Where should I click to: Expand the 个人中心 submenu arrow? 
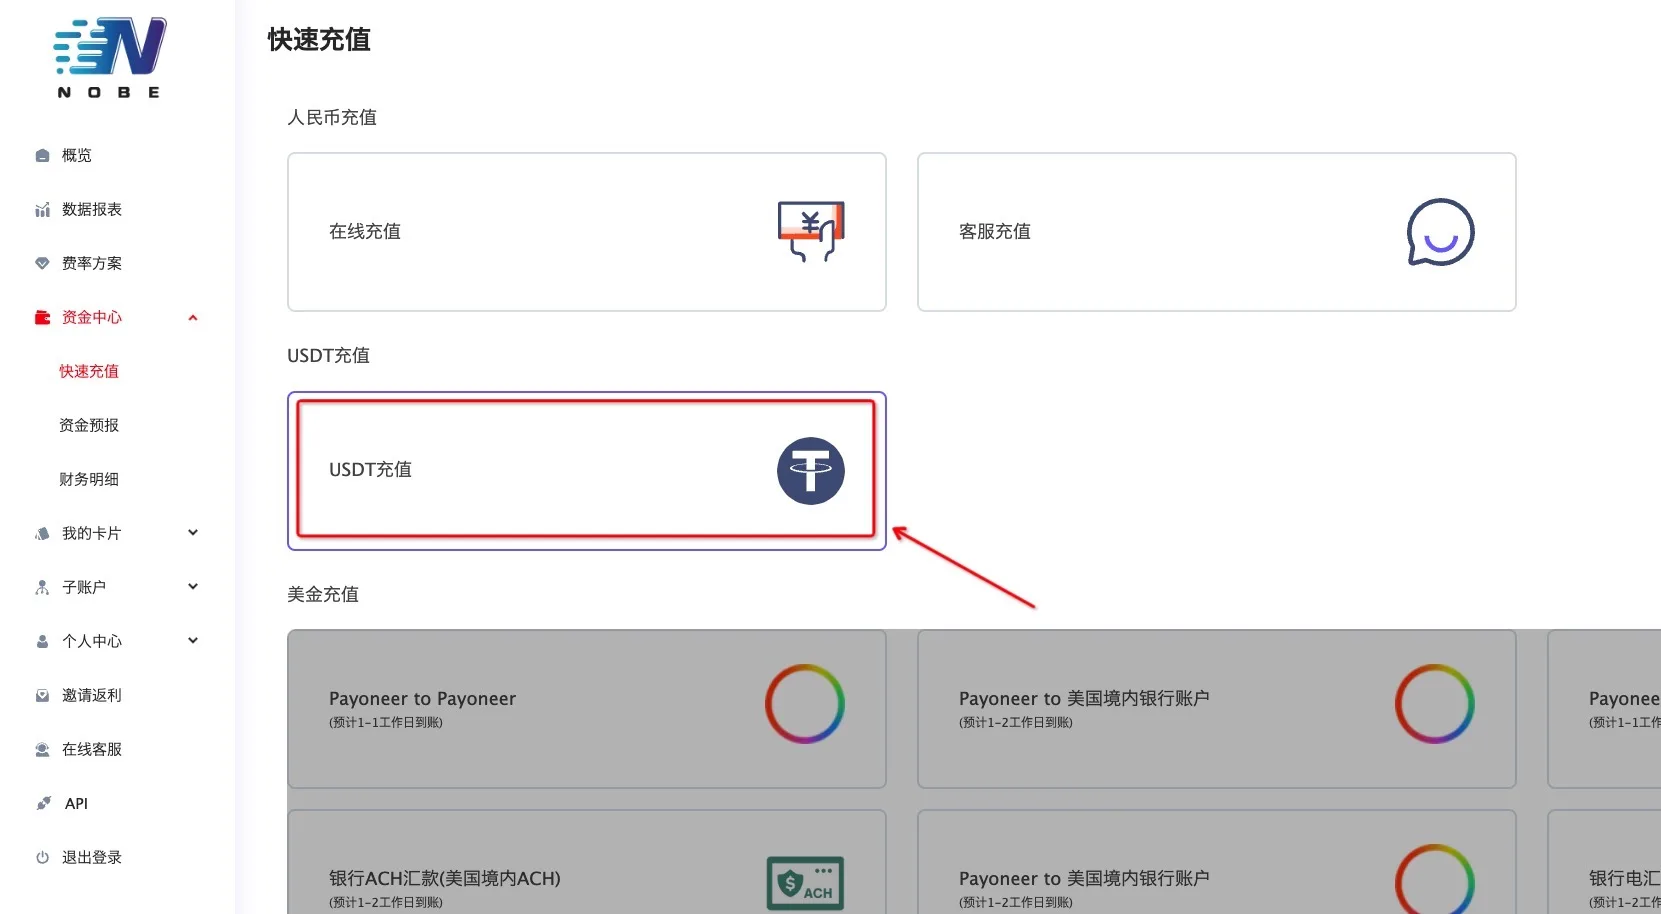[x=193, y=640]
